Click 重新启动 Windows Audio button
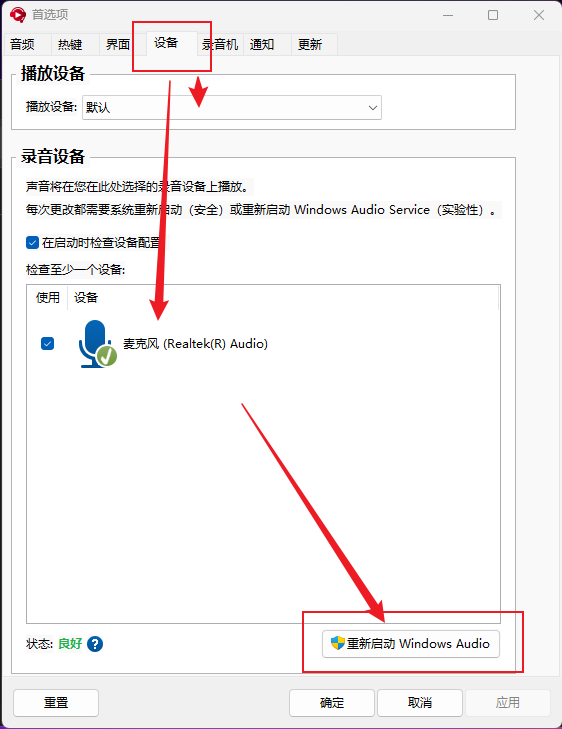The image size is (562, 729). click(x=411, y=644)
